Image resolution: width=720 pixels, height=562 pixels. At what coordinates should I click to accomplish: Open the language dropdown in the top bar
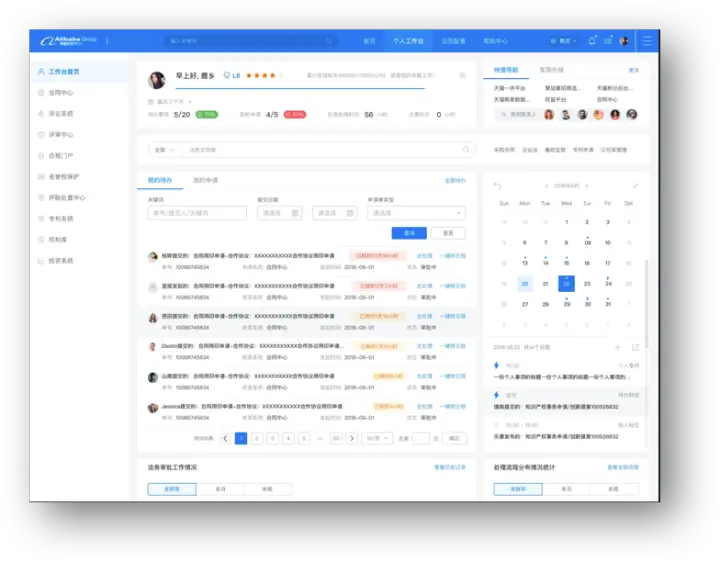pos(563,41)
